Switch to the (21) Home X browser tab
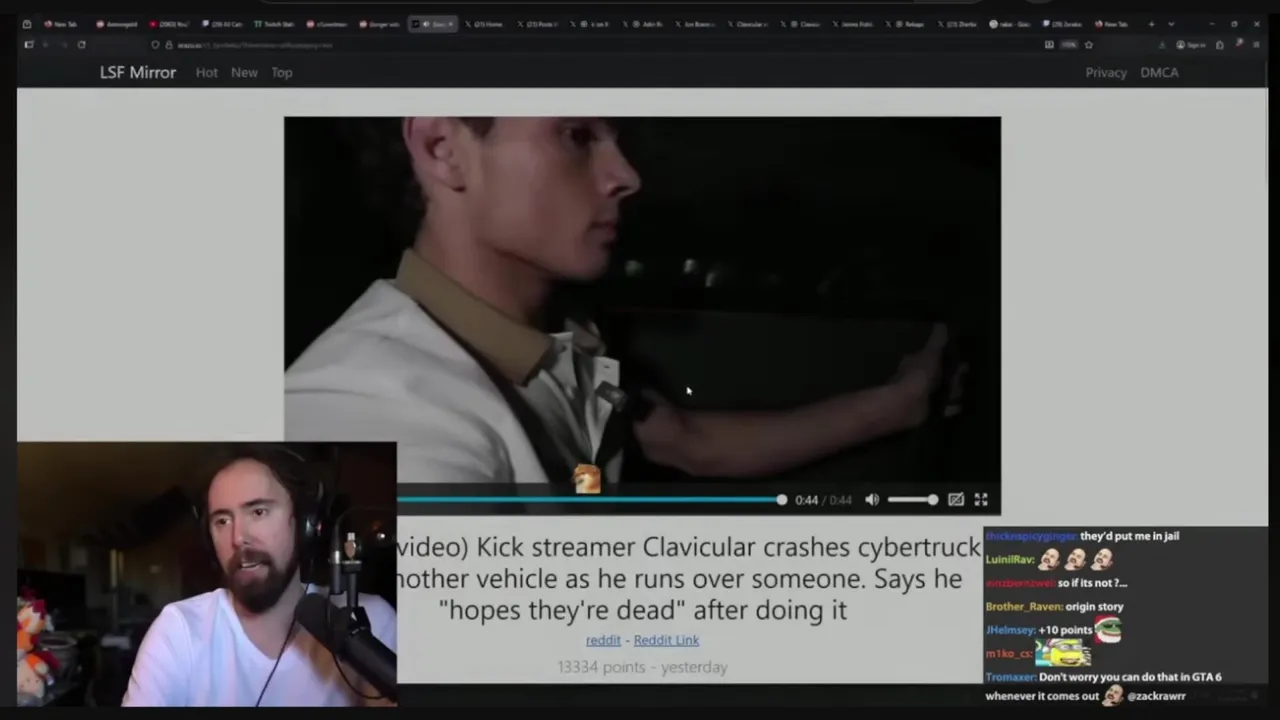The image size is (1280, 720). click(486, 24)
